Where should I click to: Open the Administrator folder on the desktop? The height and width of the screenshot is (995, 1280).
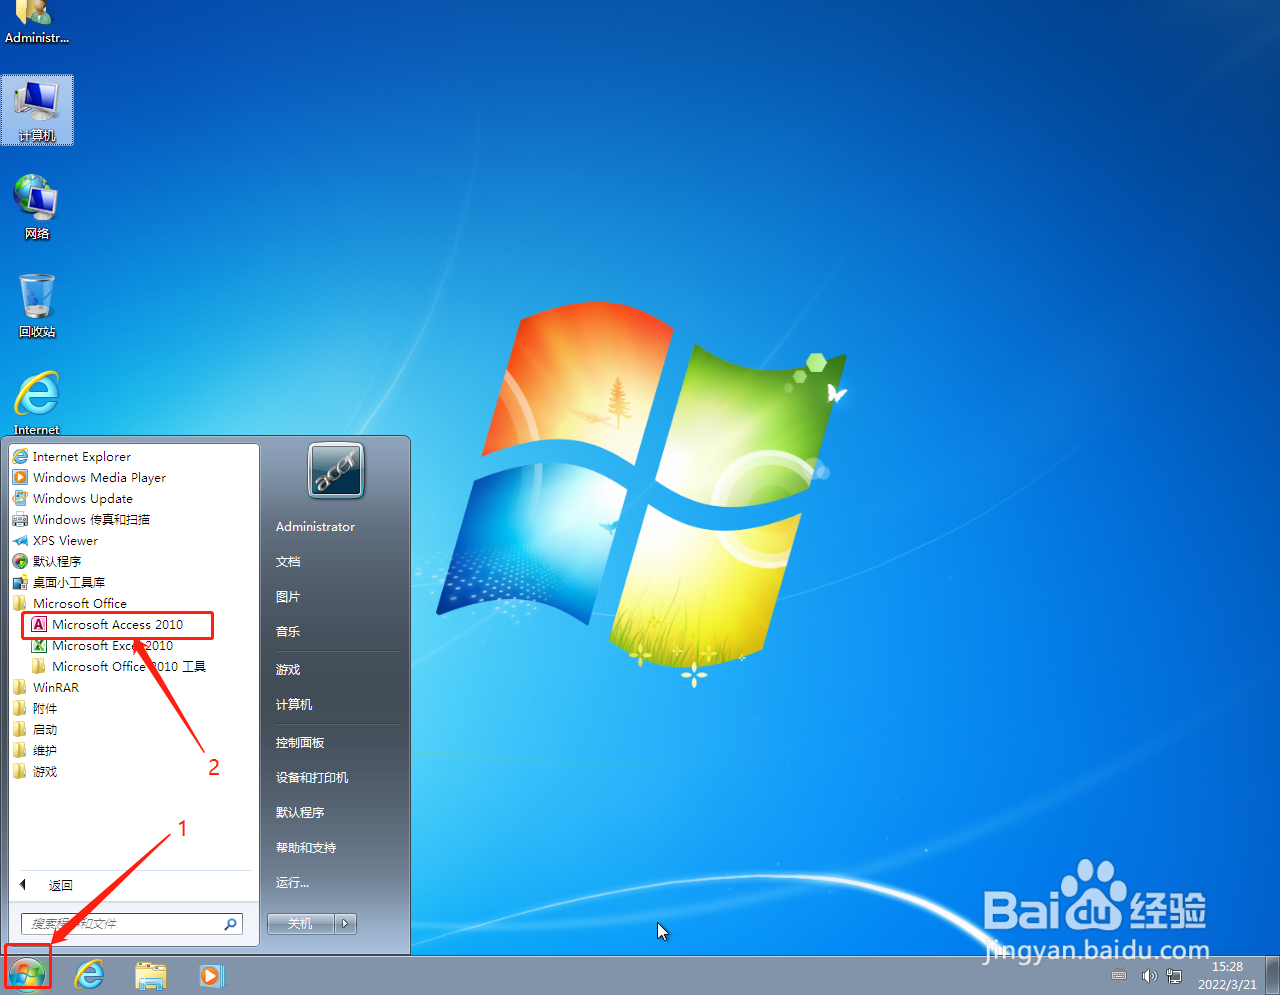[x=37, y=23]
